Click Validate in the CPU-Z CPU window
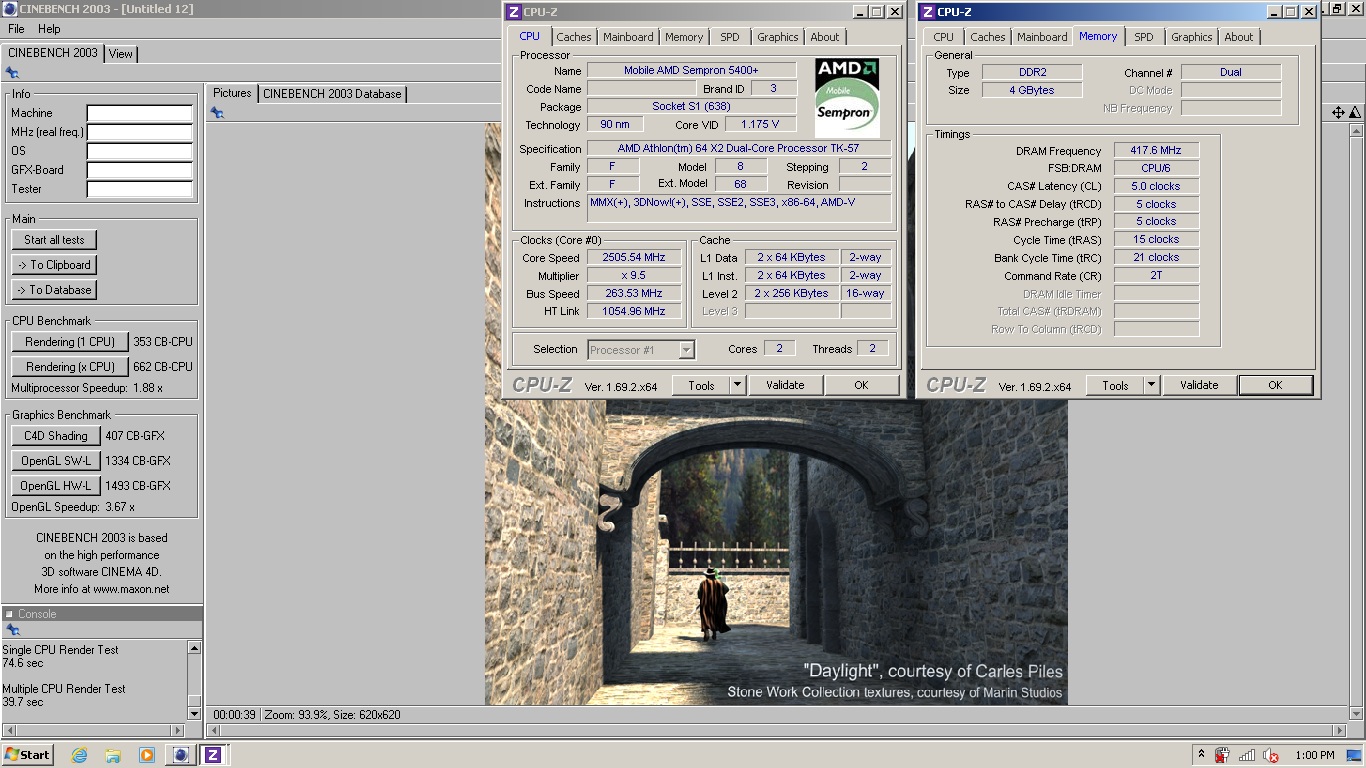The height and width of the screenshot is (768, 1366). (785, 385)
